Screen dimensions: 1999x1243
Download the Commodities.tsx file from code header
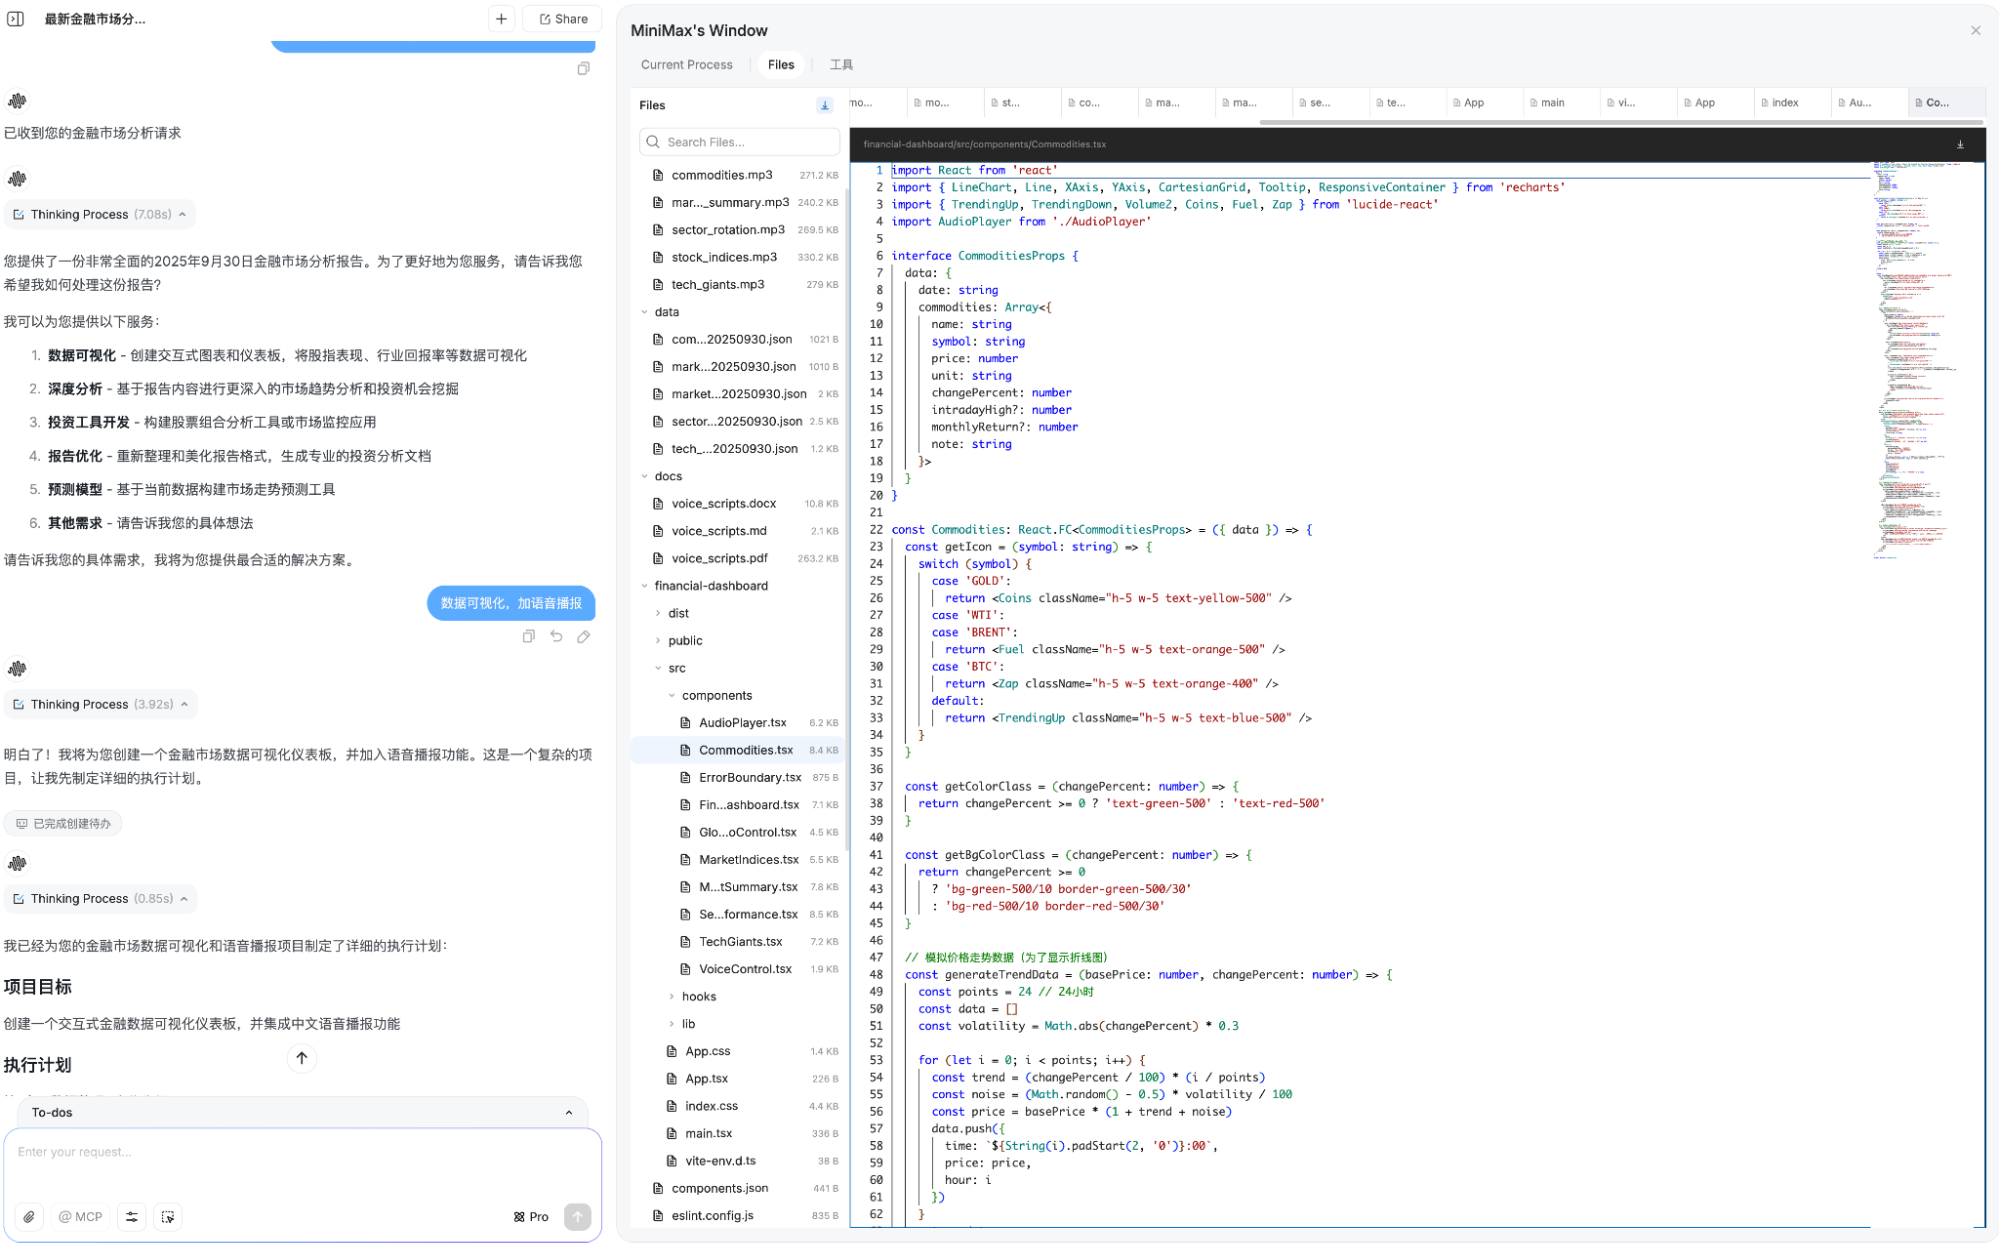click(x=1959, y=144)
